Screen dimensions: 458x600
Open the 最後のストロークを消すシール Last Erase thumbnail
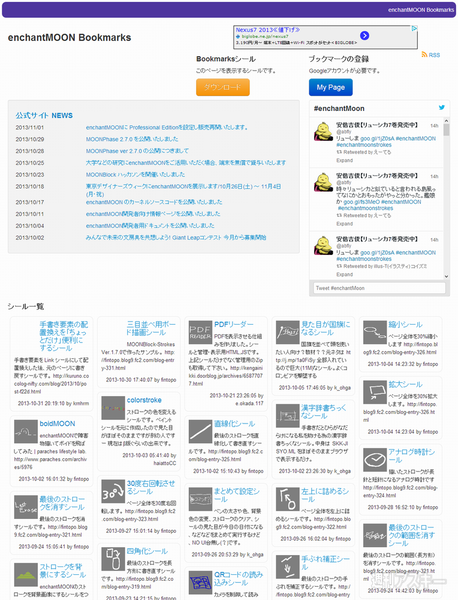25,507
